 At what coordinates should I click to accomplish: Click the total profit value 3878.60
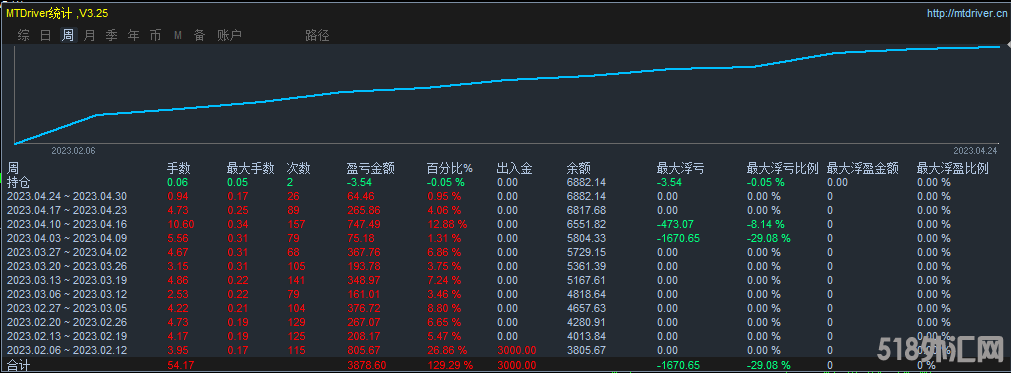coord(366,365)
